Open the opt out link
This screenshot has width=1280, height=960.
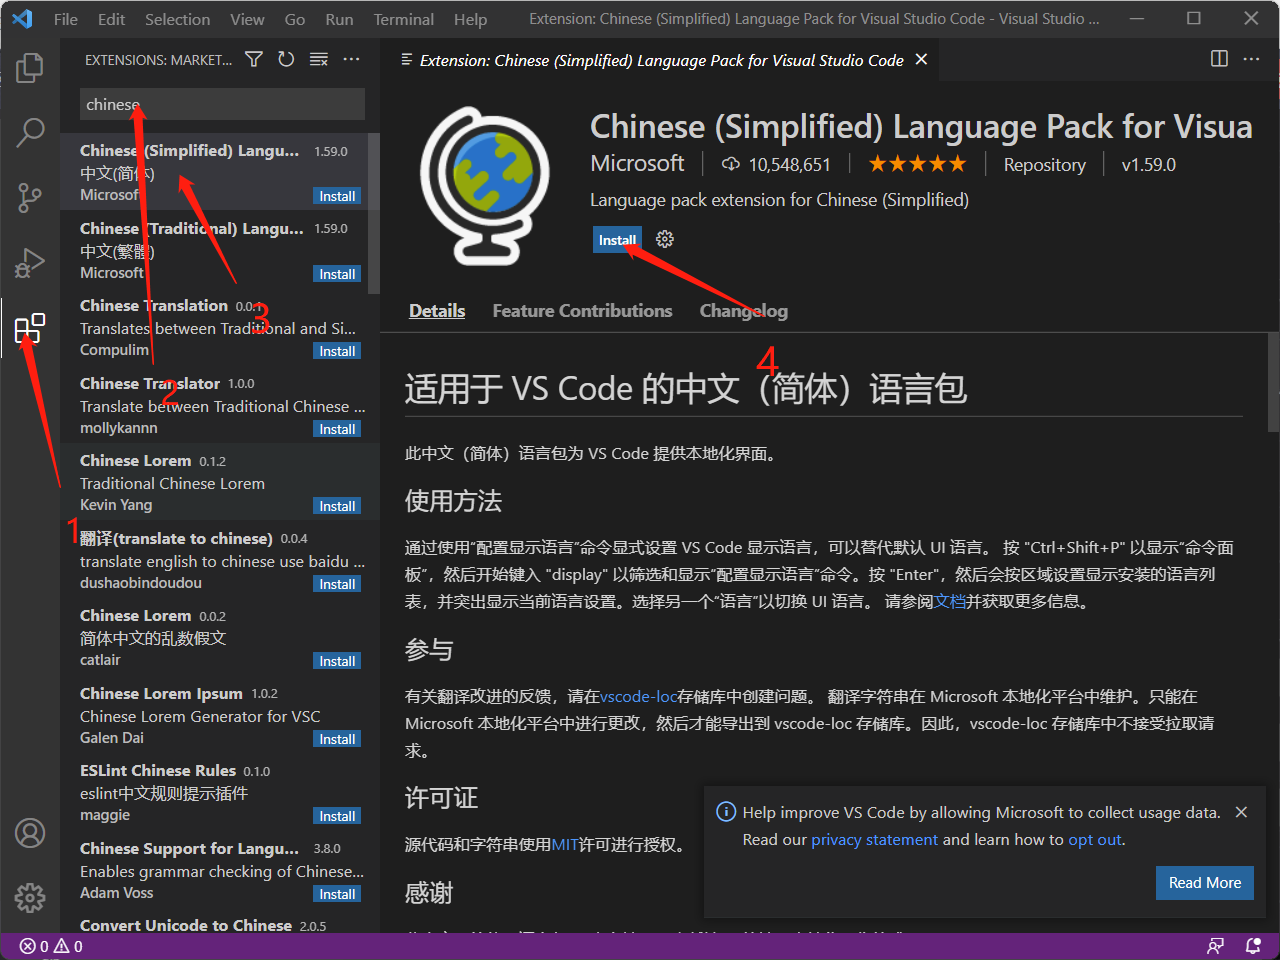pos(1095,840)
